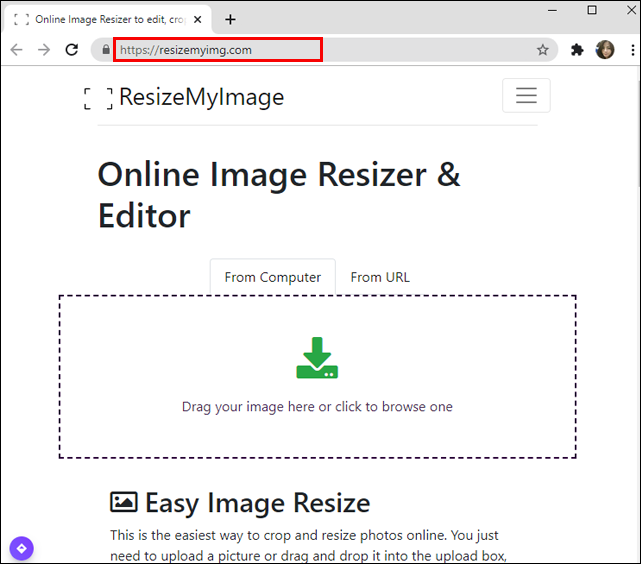This screenshot has width=641, height=564.
Task: Click the Online Image Resizer & Editor heading
Action: pyautogui.click(x=279, y=195)
